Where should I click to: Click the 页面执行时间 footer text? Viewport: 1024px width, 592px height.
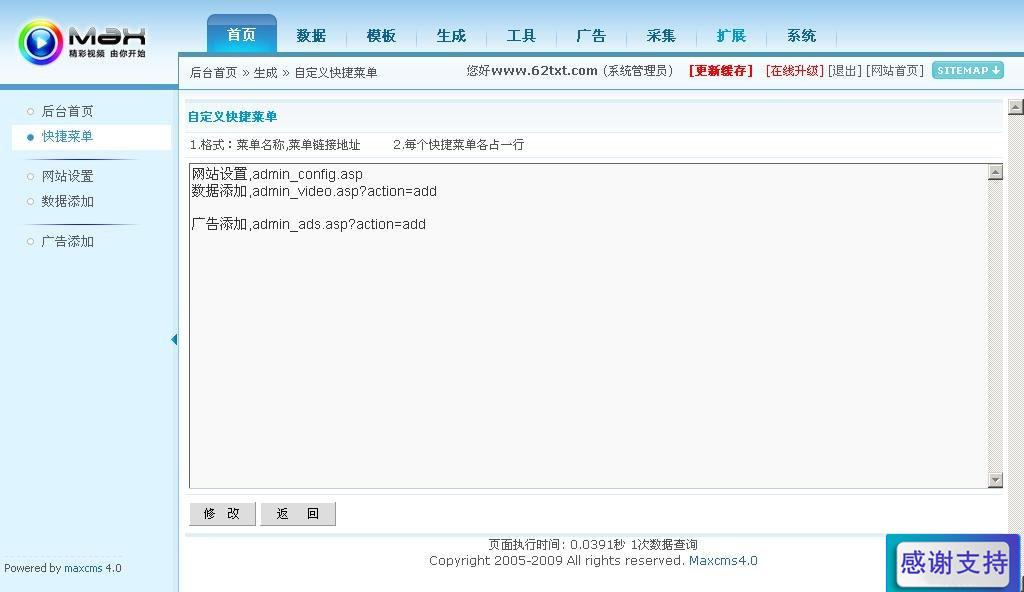[x=593, y=544]
